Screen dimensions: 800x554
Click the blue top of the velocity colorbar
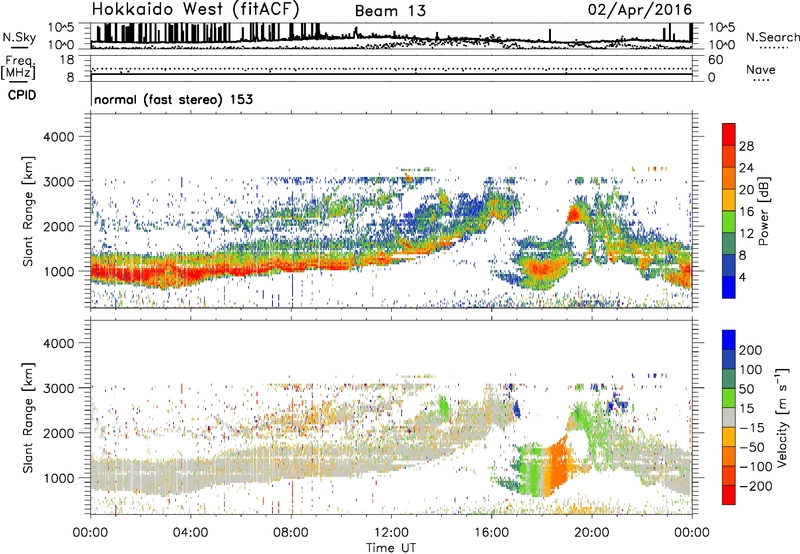729,340
